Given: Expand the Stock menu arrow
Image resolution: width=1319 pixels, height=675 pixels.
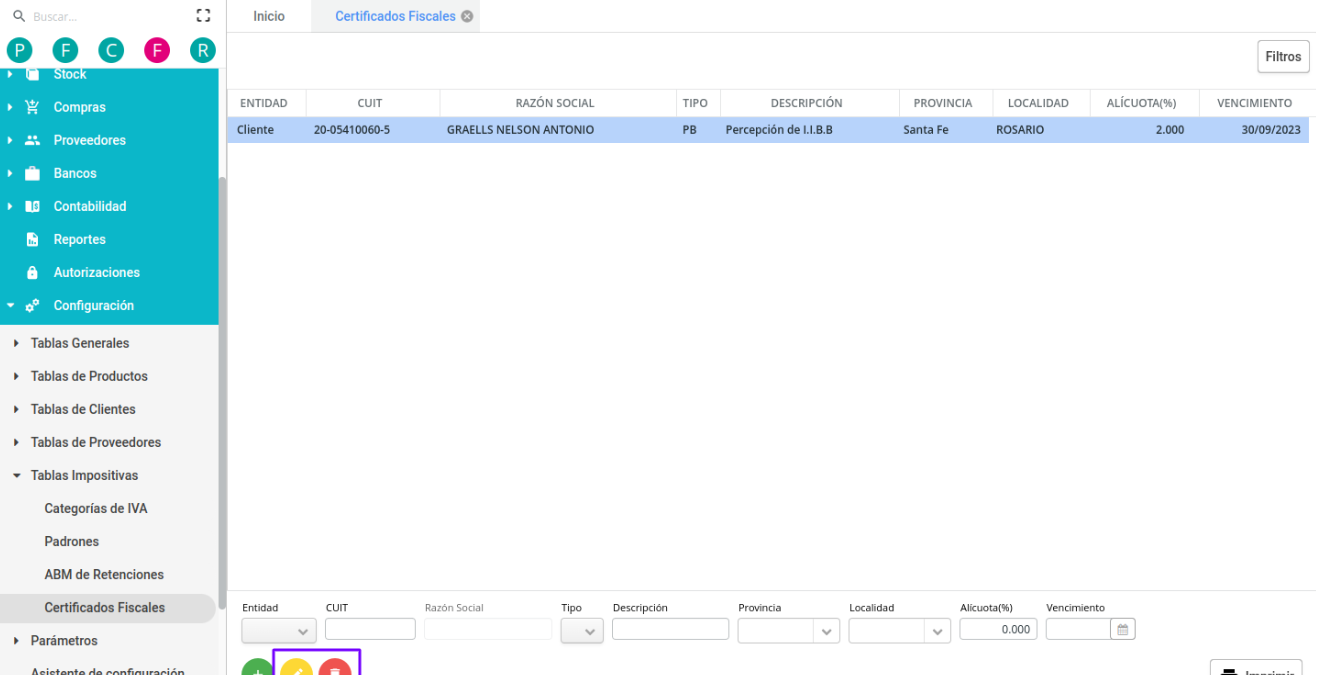Looking at the screenshot, I should [10, 74].
